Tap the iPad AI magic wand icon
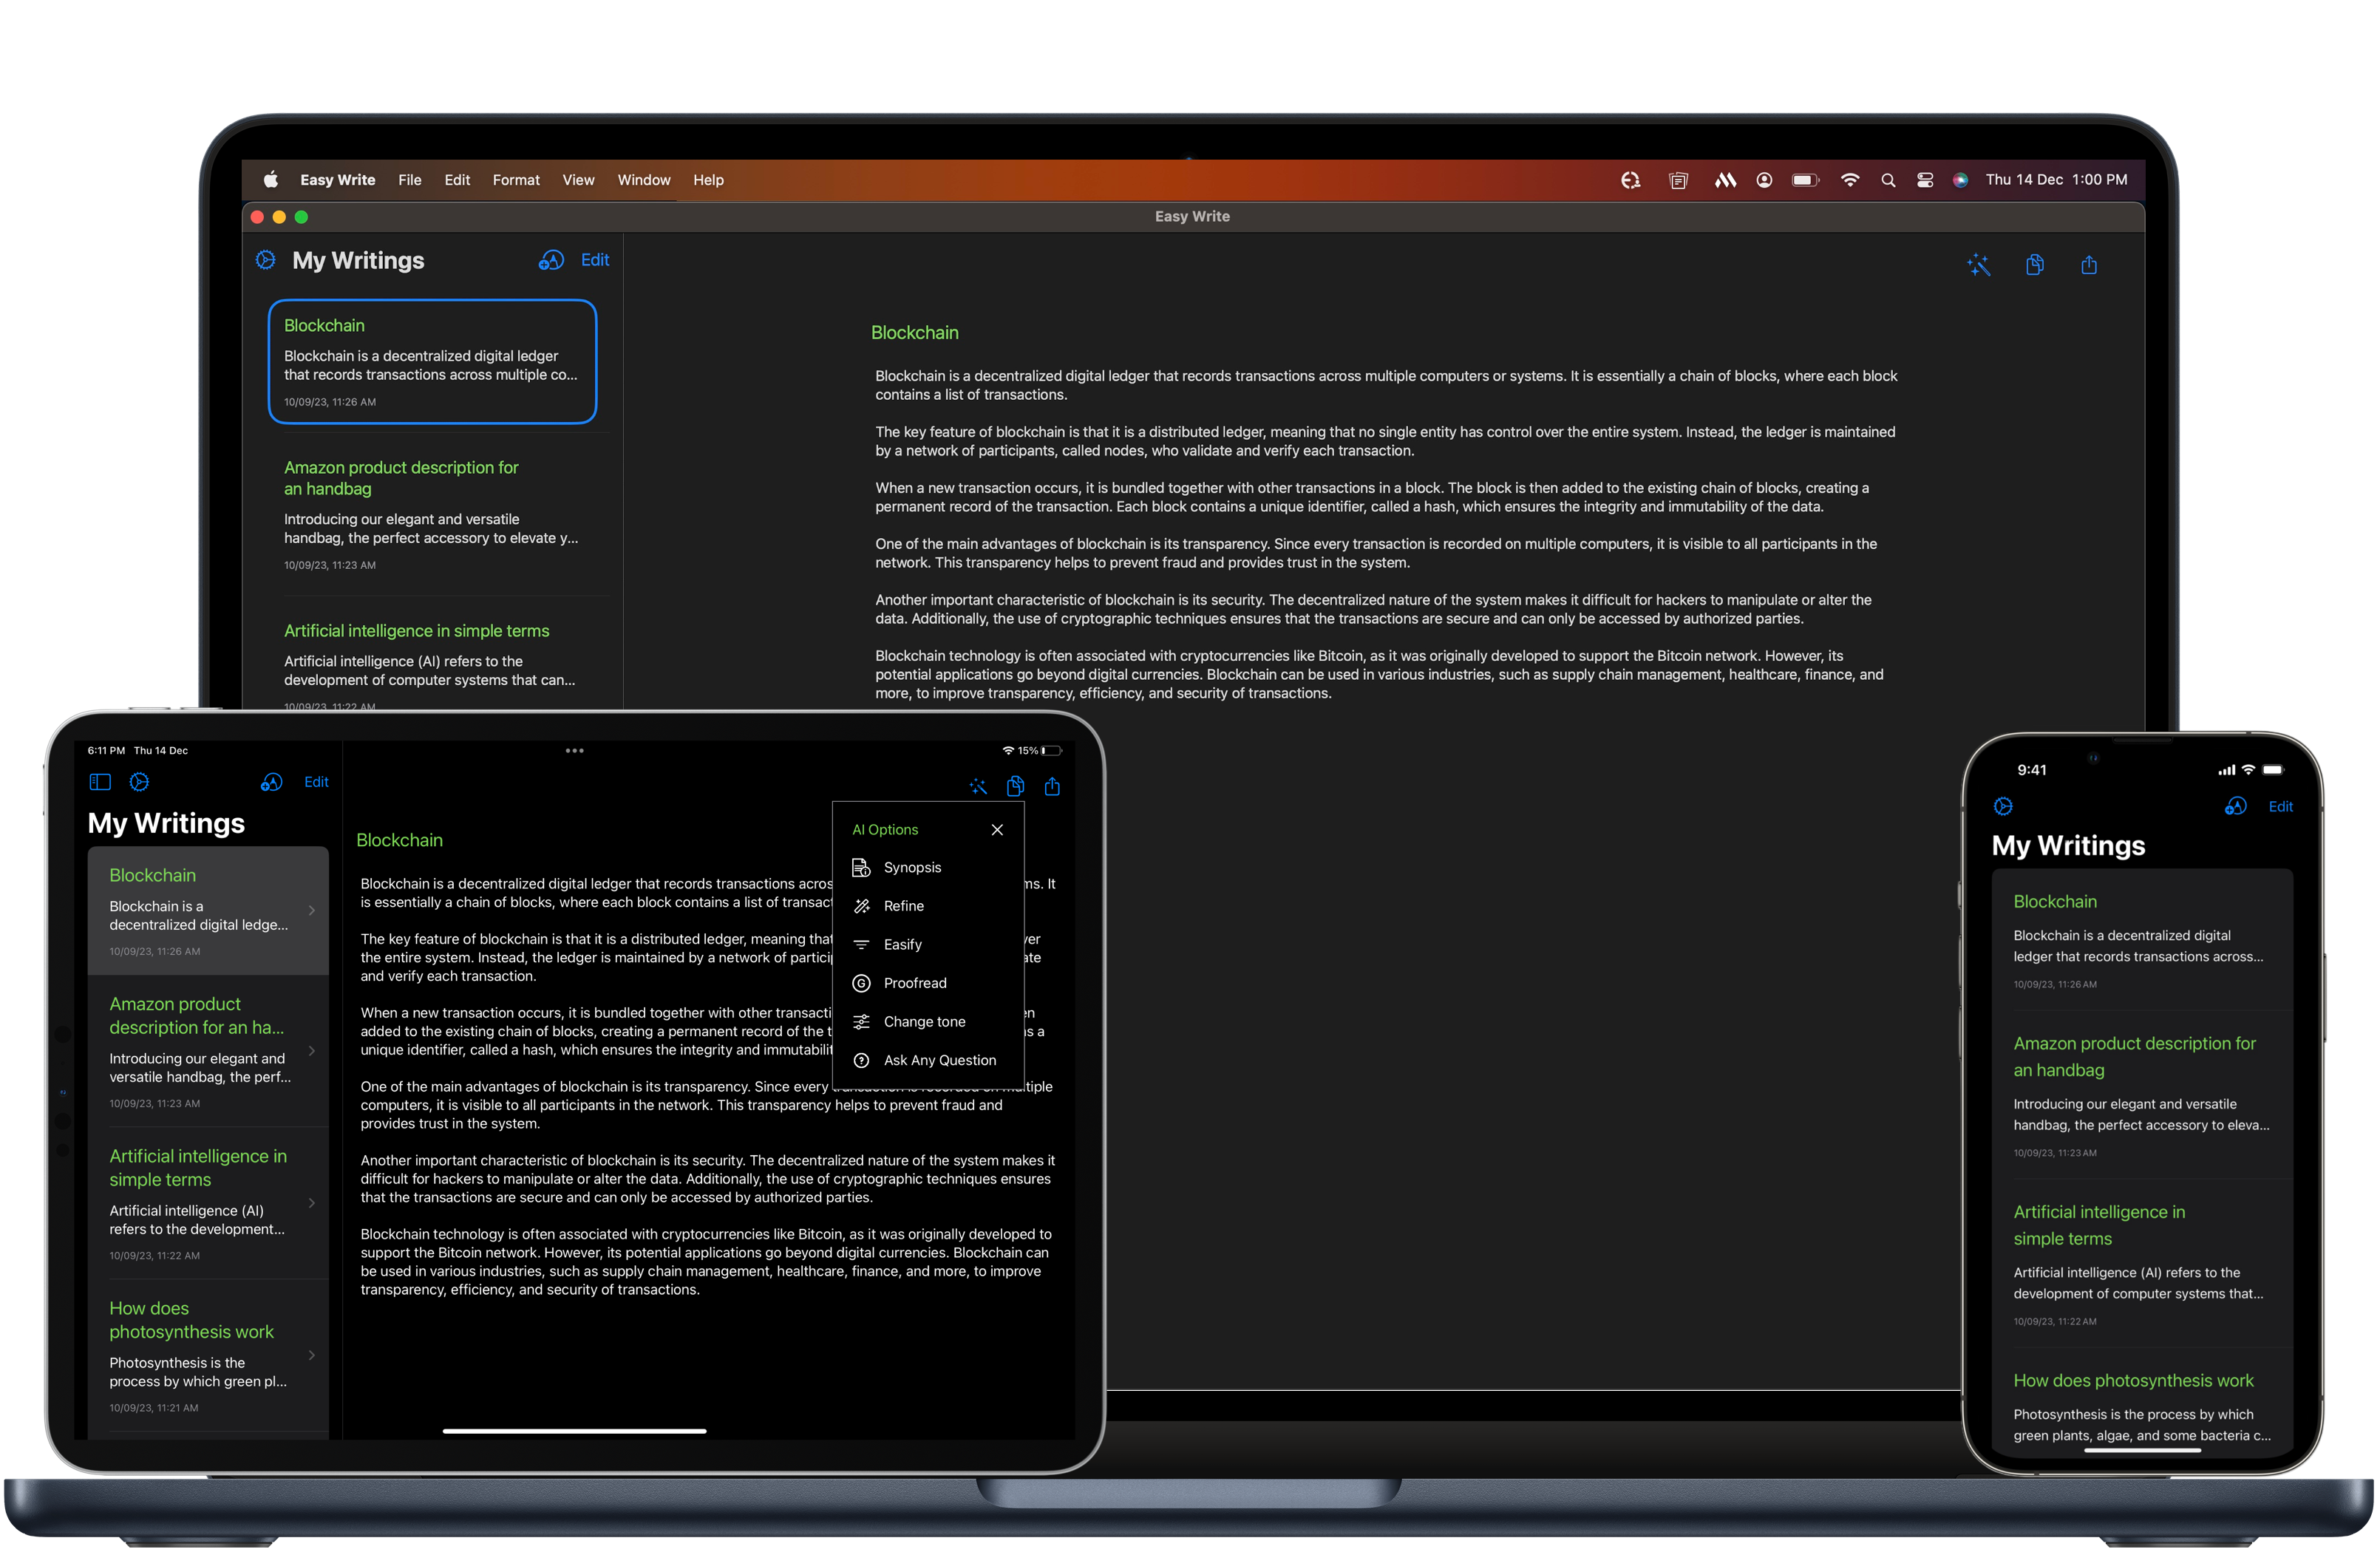The image size is (2380, 1552). [978, 787]
